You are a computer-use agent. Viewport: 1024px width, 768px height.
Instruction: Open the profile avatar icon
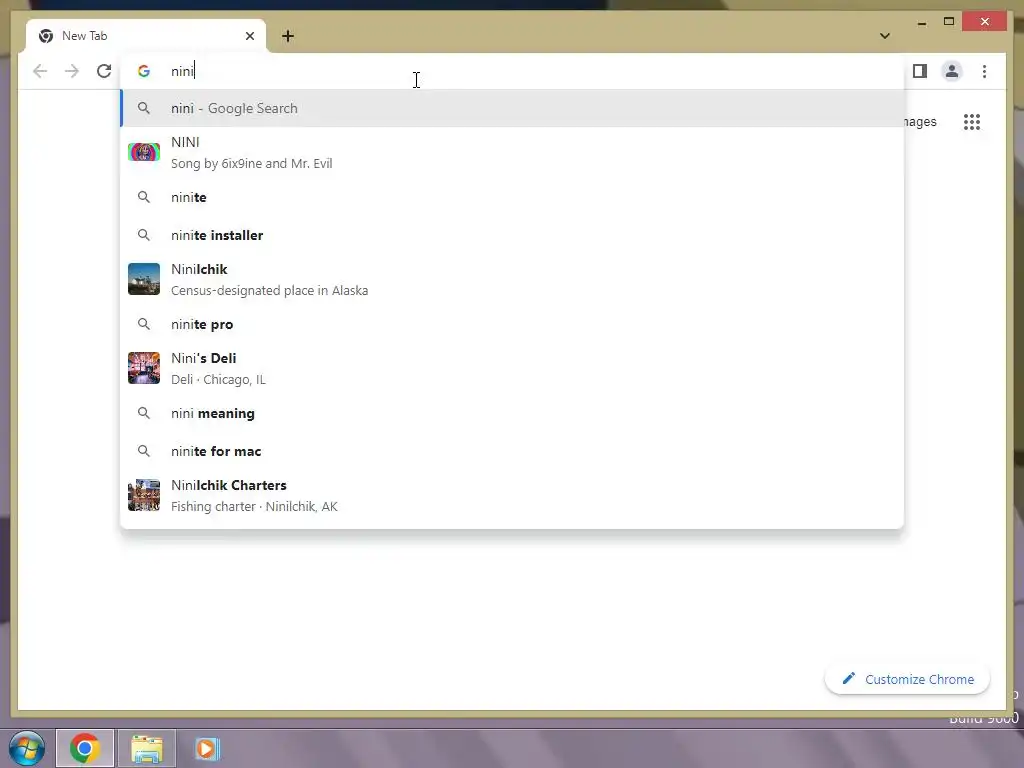(952, 71)
